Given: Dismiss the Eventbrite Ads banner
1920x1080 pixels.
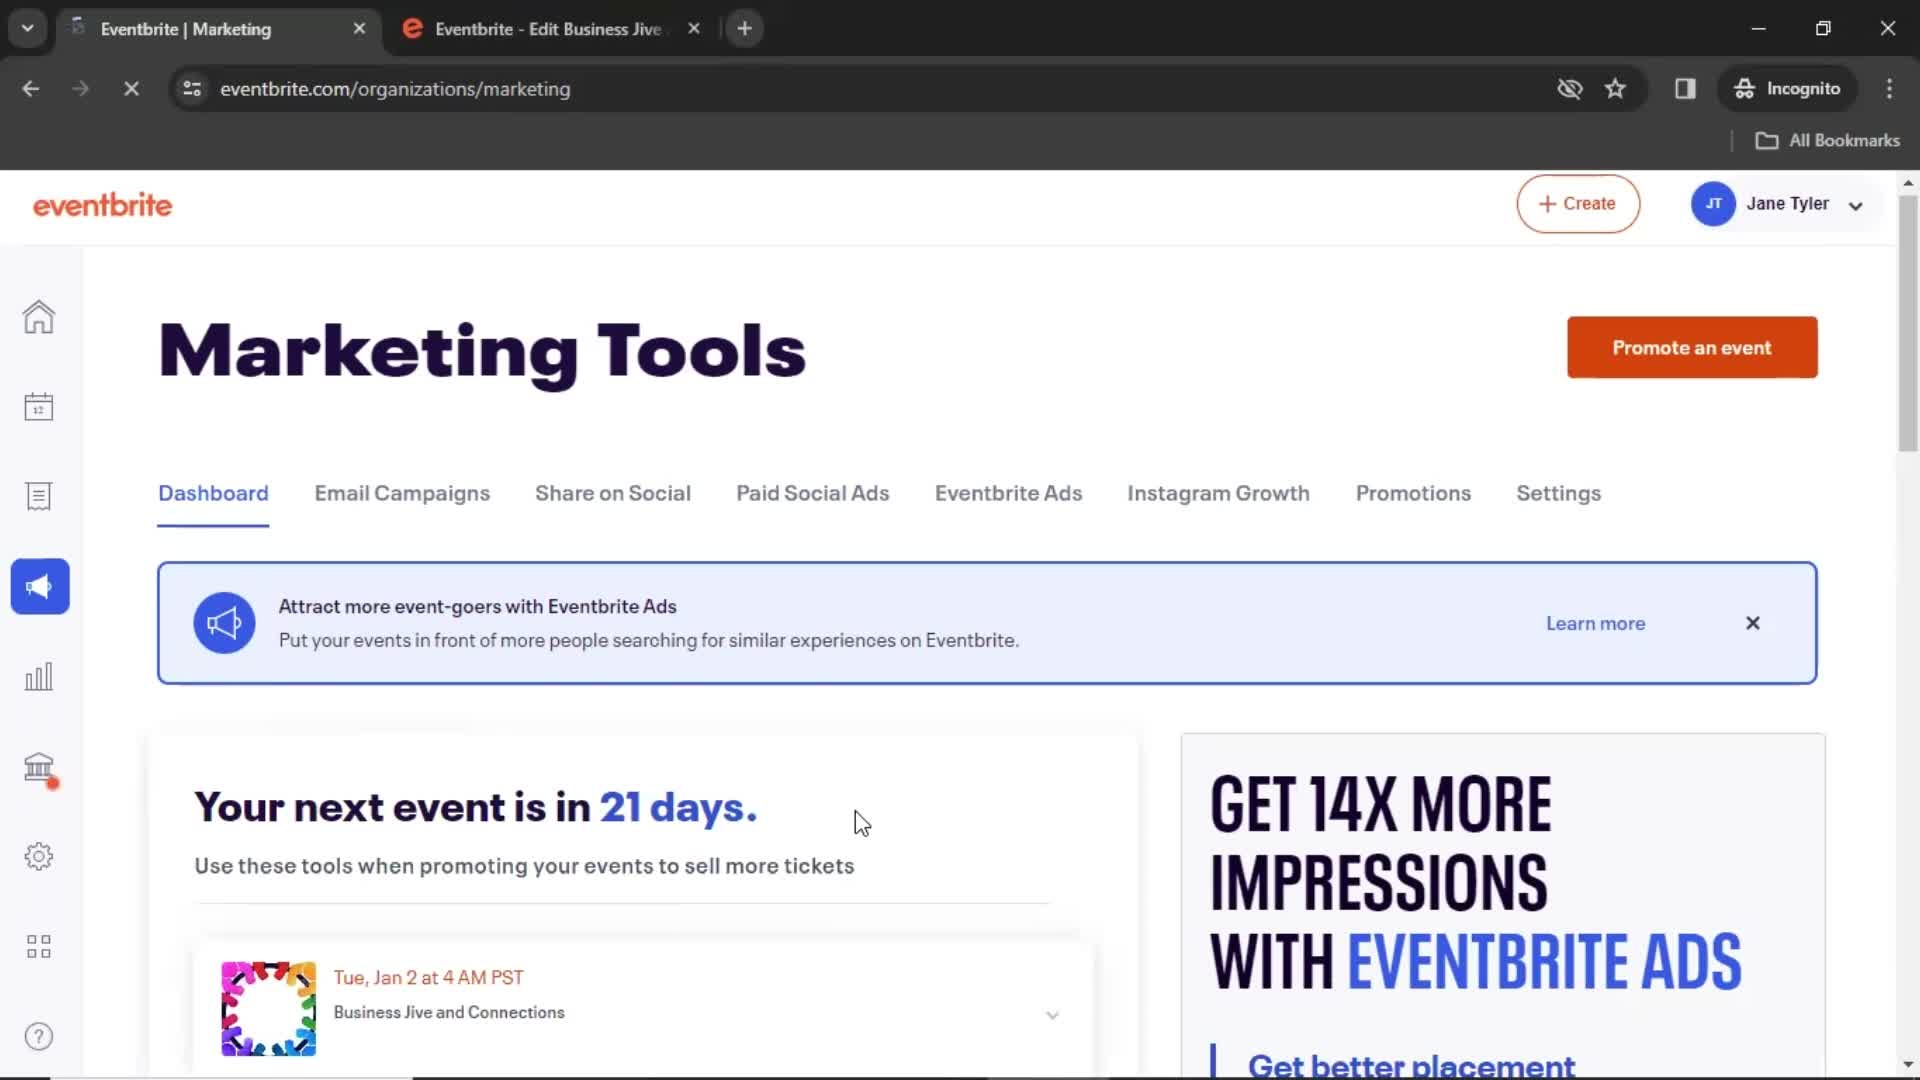Looking at the screenshot, I should coord(1752,623).
